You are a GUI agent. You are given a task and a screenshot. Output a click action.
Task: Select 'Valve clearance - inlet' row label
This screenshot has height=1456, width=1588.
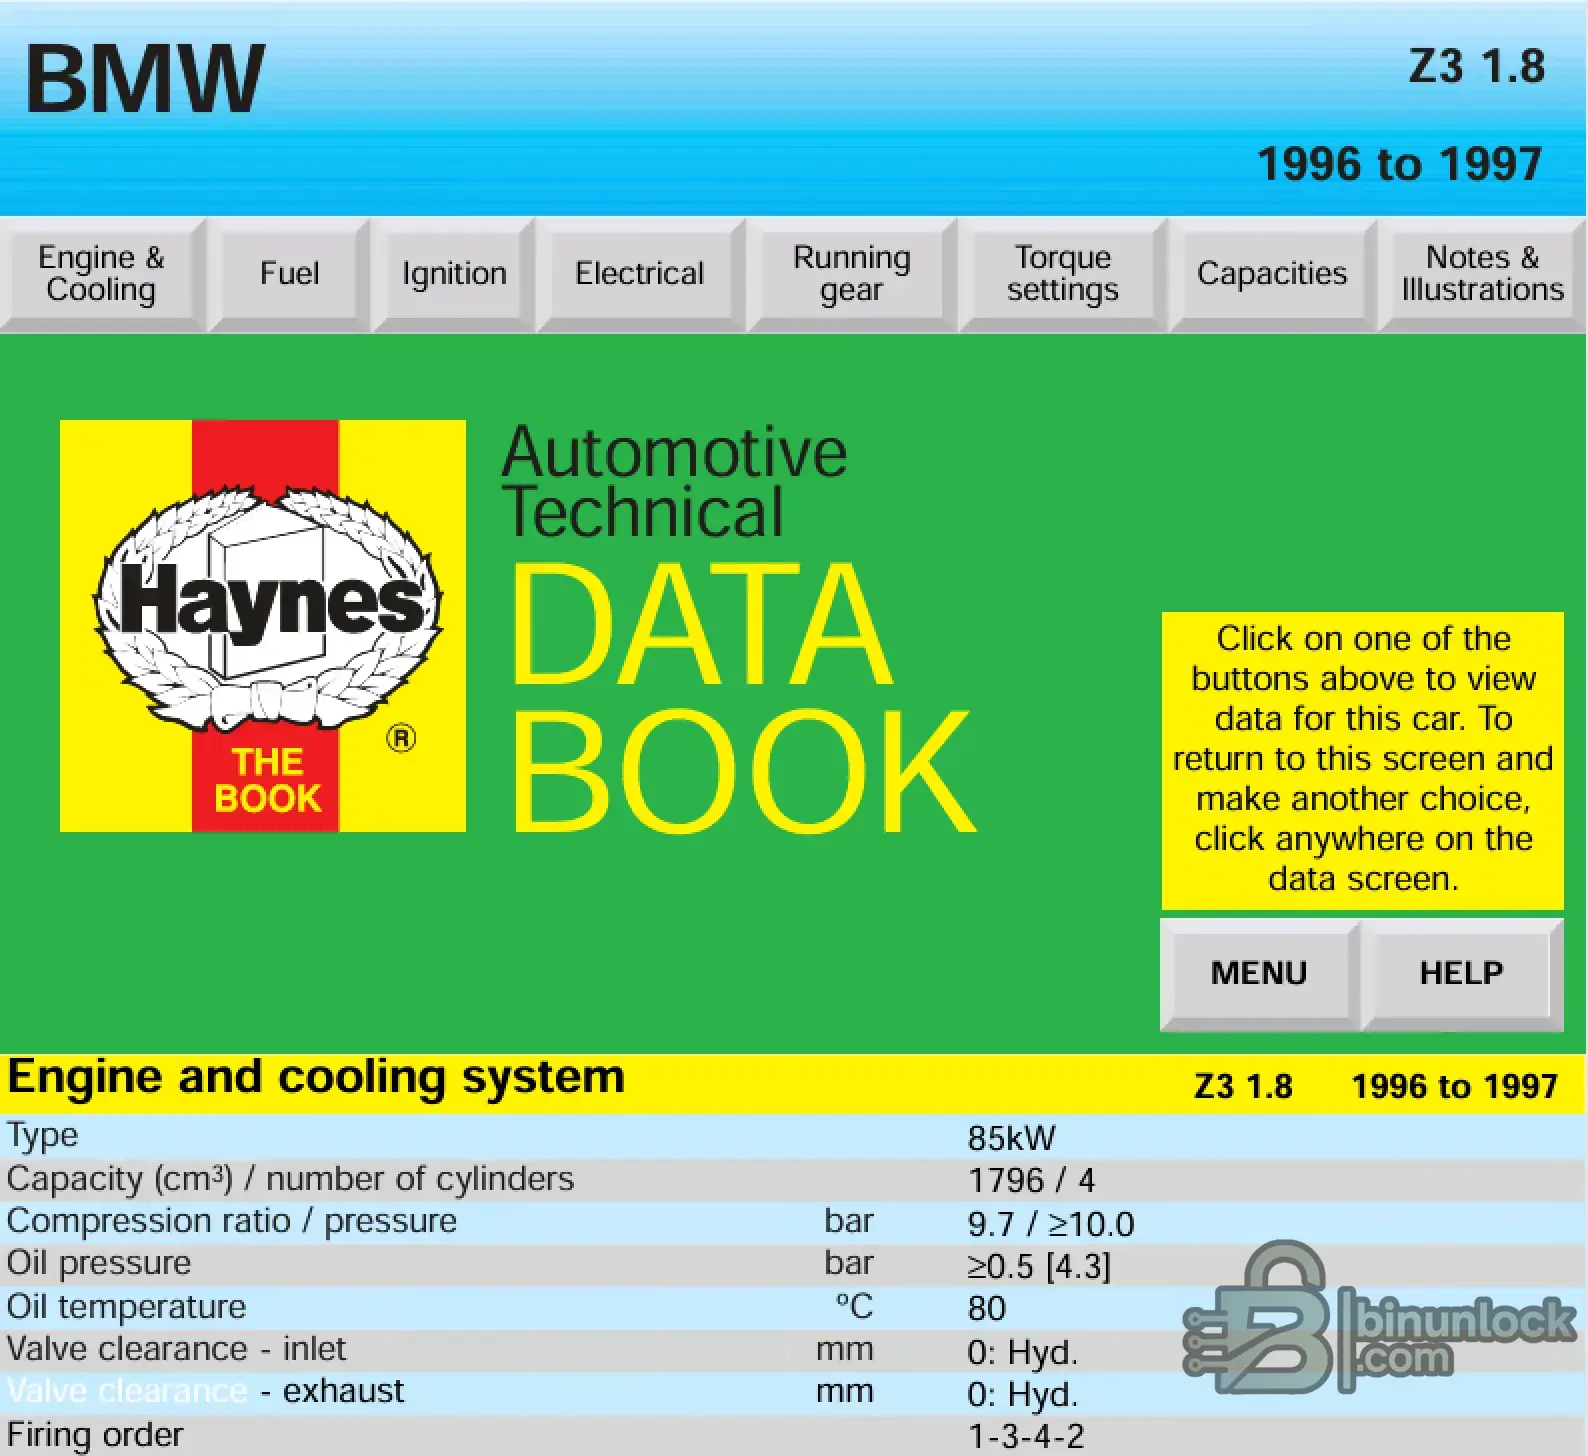[176, 1349]
